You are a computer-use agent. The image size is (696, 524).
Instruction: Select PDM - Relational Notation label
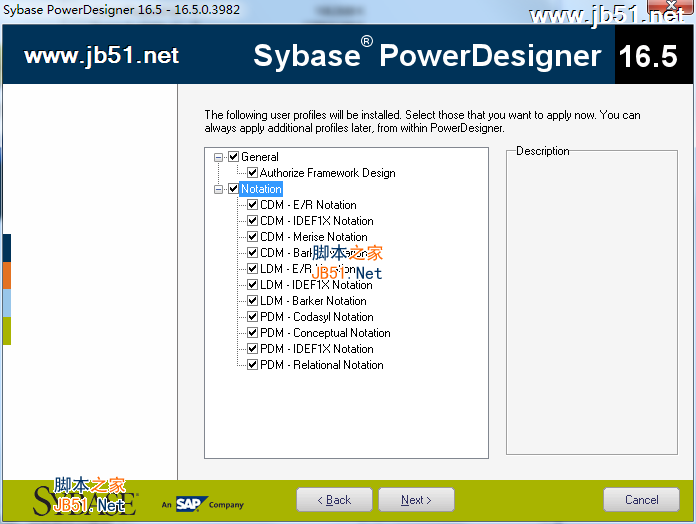click(321, 364)
